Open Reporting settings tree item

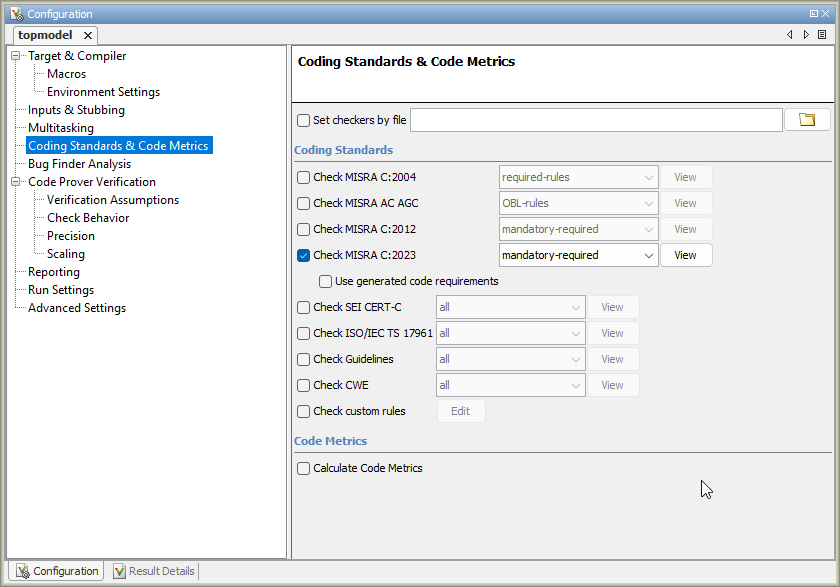54,272
